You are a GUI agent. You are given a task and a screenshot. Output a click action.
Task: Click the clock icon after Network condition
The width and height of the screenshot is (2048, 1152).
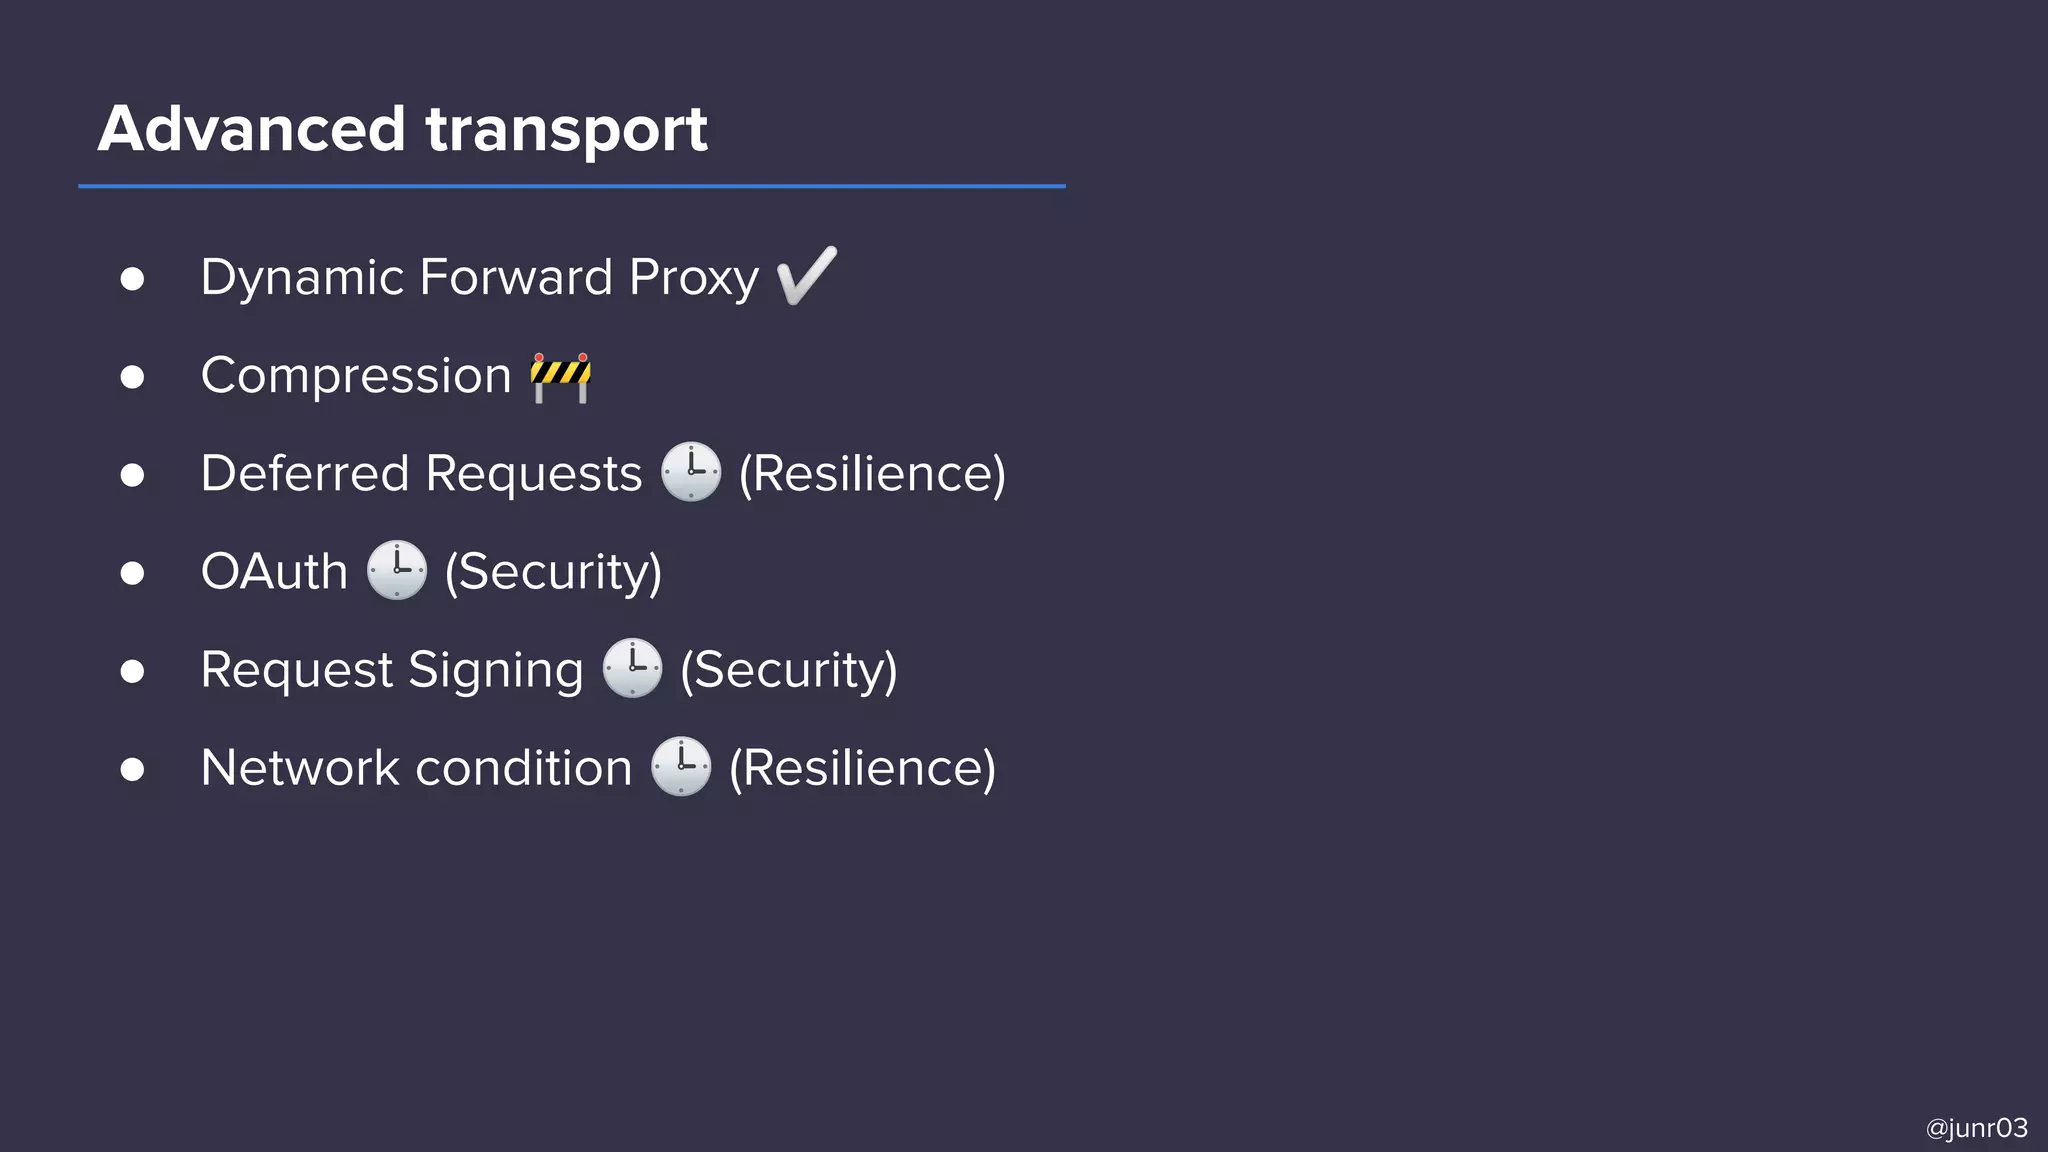681,767
